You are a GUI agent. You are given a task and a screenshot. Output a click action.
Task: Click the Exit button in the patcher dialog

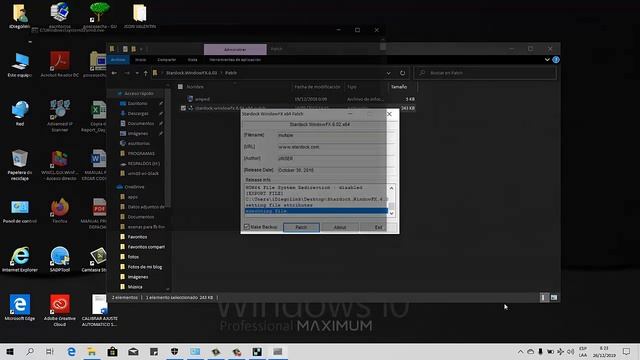[378, 227]
